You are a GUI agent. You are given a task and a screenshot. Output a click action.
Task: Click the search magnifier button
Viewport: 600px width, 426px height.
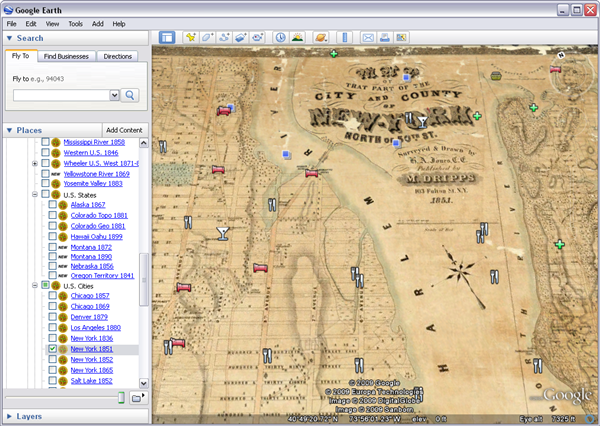point(130,95)
